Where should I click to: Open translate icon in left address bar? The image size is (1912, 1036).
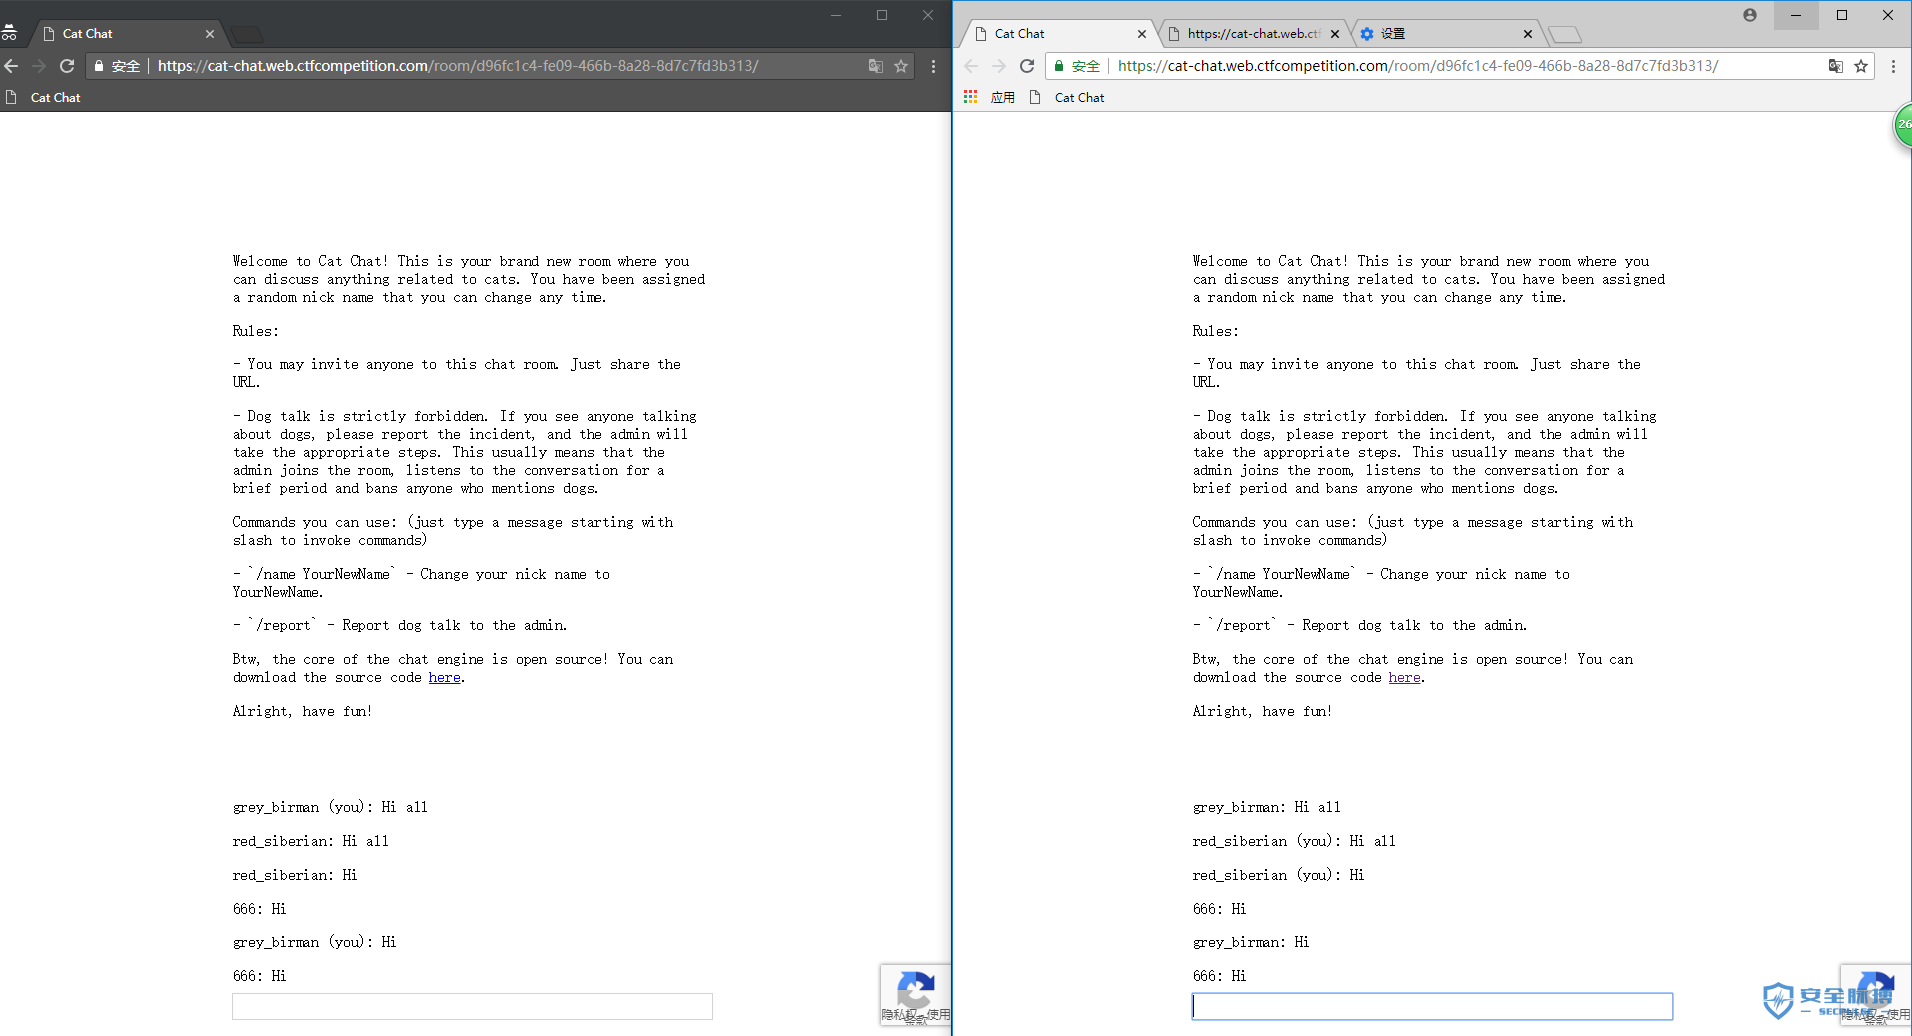pos(876,66)
